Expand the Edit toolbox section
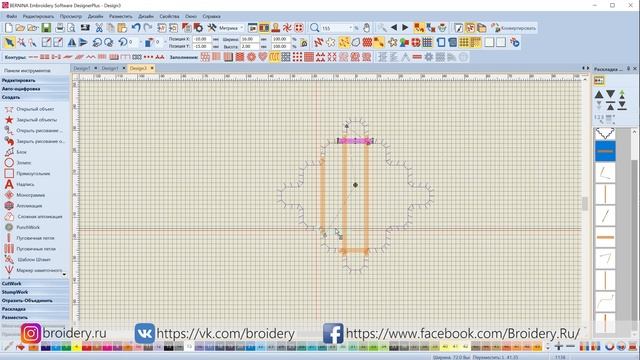Screen dimensions: 640x360 (35, 80)
